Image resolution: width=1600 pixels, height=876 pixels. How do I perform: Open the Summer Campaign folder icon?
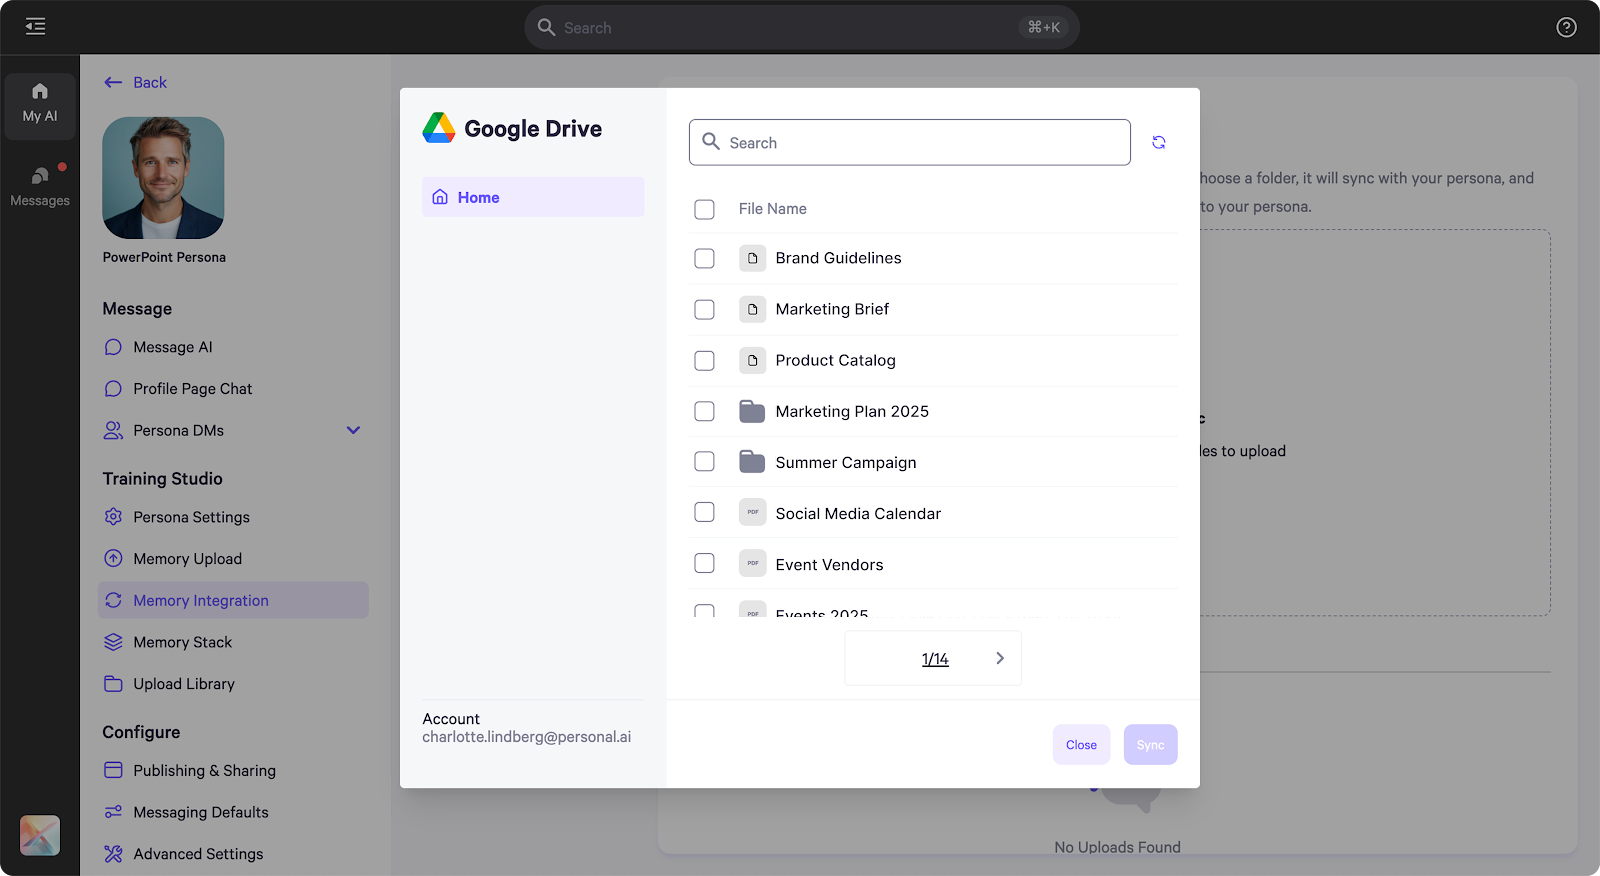point(752,462)
